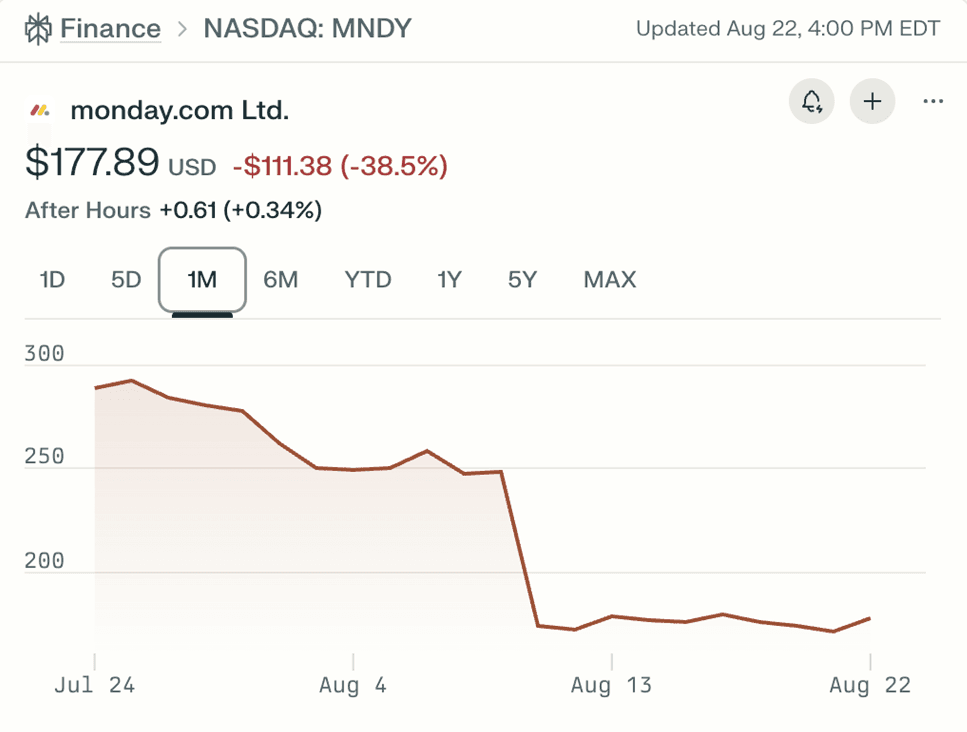This screenshot has width=967, height=732.
Task: Open the MAX historical chart view
Action: click(609, 280)
